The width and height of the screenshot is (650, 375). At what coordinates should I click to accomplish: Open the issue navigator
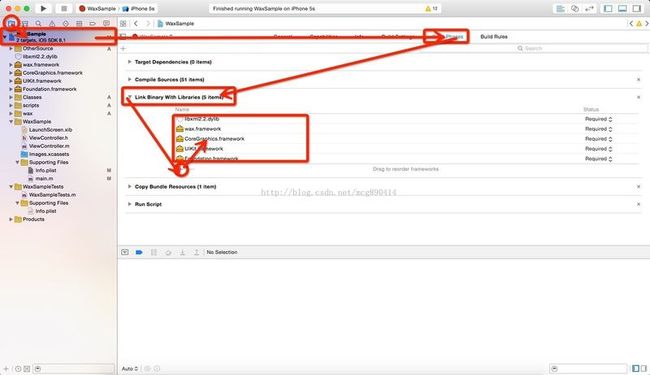52,24
